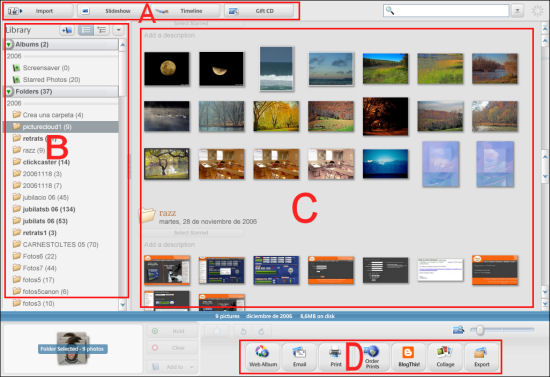The height and width of the screenshot is (377, 550).
Task: Collapse the Albums (2) section
Action: 8,45
